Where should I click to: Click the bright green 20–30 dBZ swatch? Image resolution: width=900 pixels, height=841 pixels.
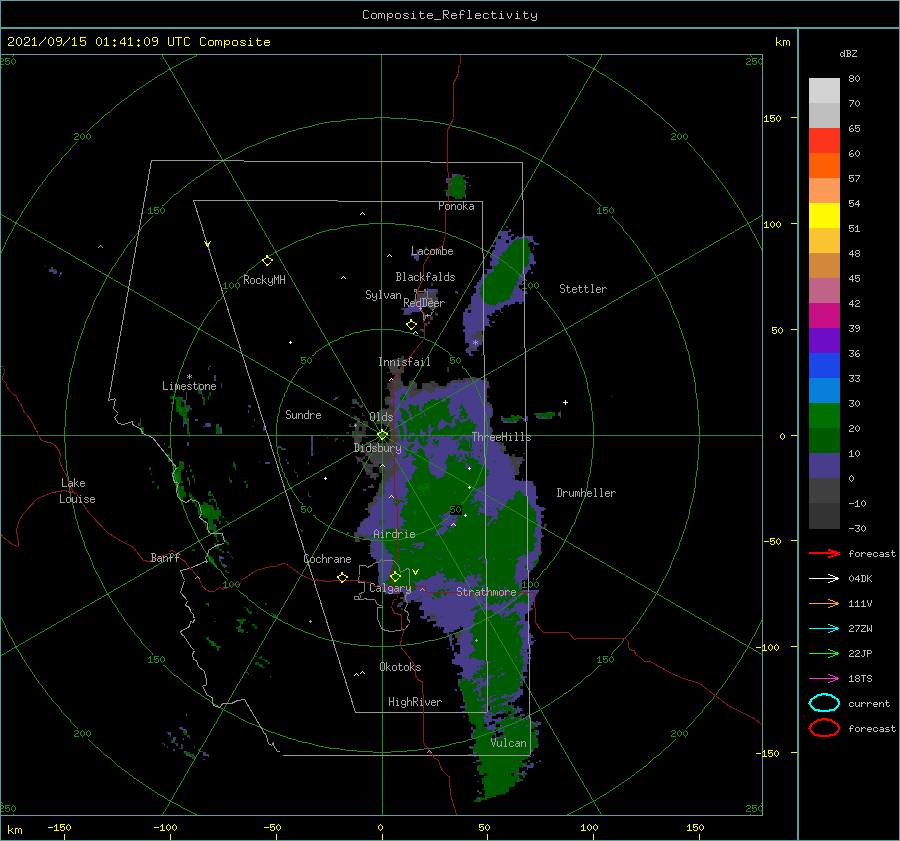[824, 415]
